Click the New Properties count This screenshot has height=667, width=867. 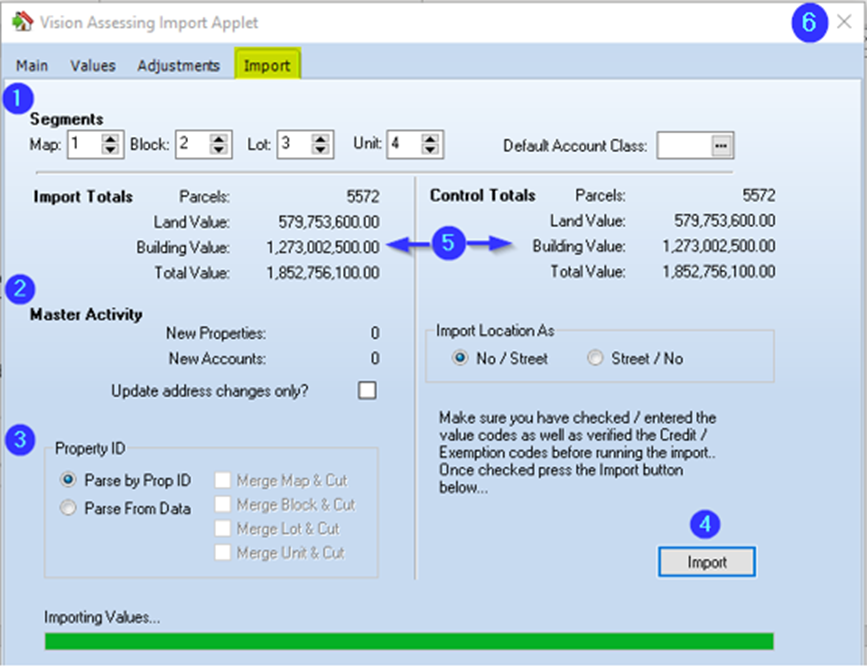(x=375, y=333)
